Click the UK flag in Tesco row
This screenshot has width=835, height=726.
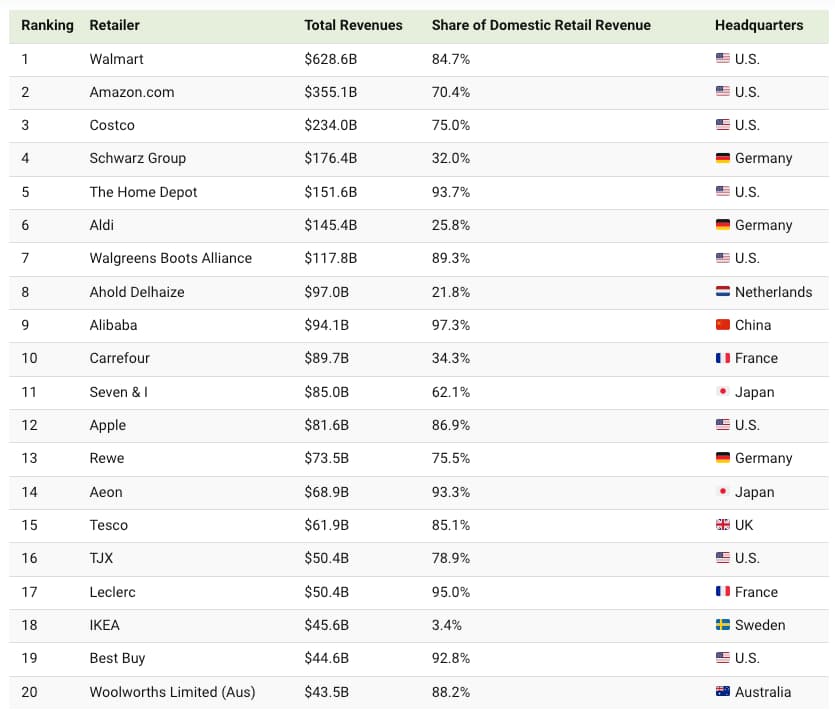pyautogui.click(x=722, y=525)
